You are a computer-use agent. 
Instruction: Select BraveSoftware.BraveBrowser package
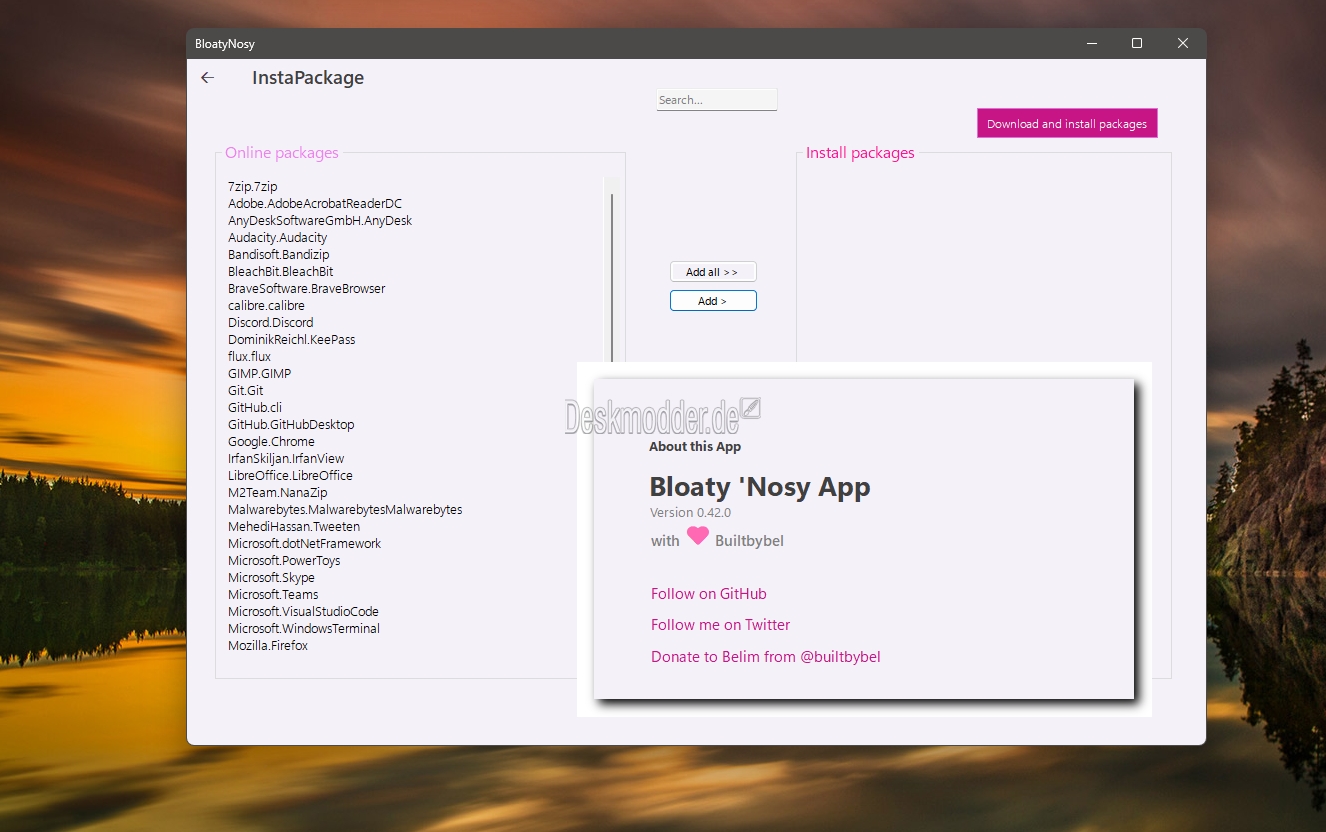[307, 289]
